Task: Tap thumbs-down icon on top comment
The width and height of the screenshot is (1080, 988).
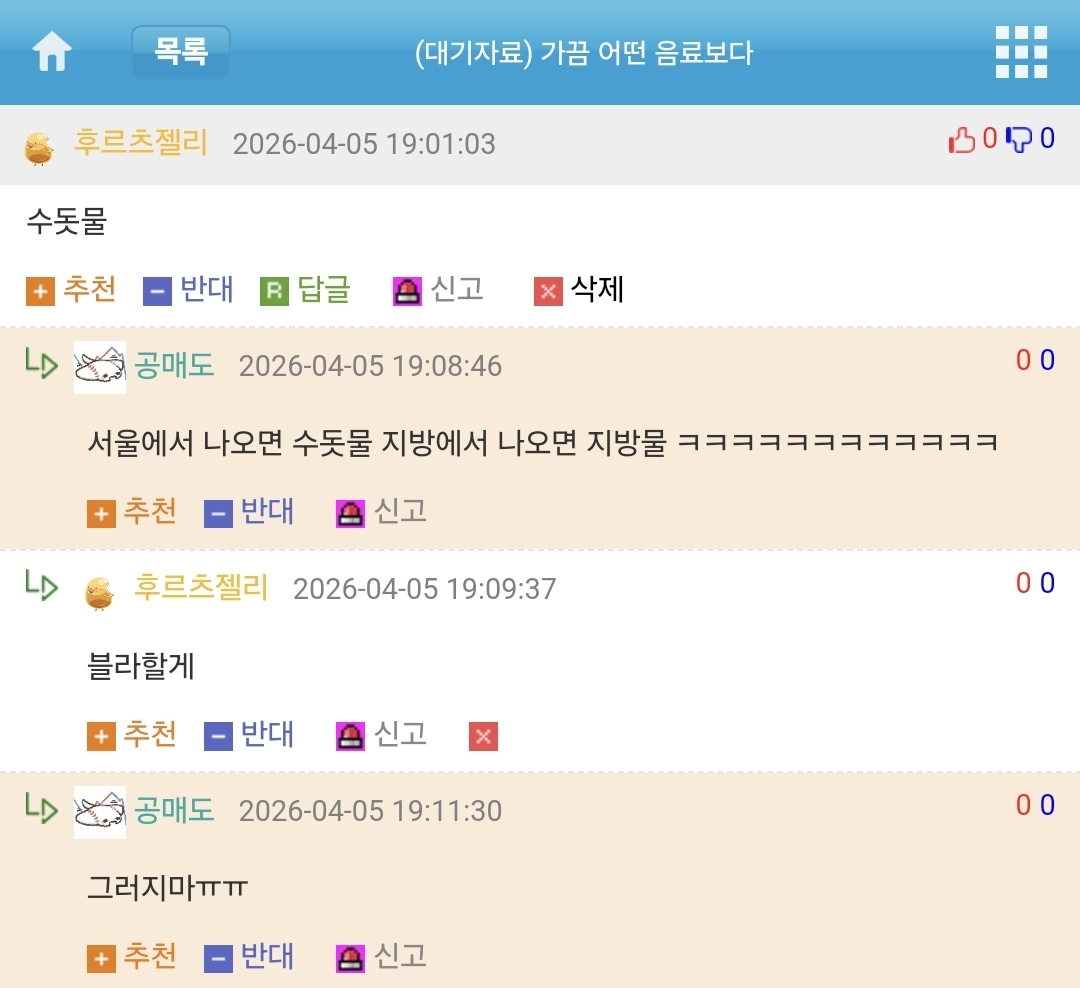Action: click(x=1019, y=139)
